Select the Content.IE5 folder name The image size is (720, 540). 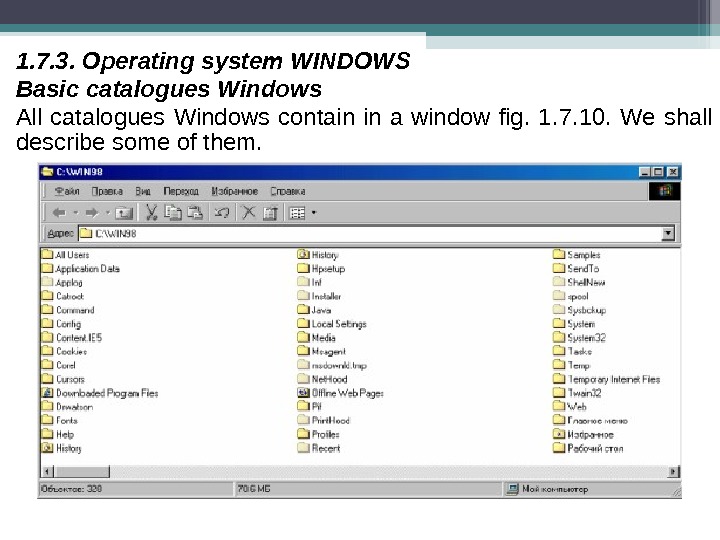coord(79,338)
